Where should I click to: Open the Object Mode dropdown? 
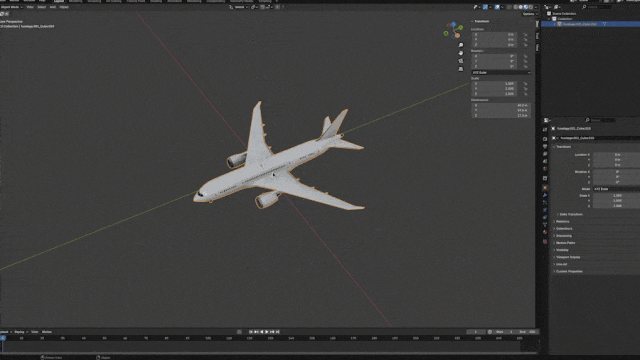[11, 7]
